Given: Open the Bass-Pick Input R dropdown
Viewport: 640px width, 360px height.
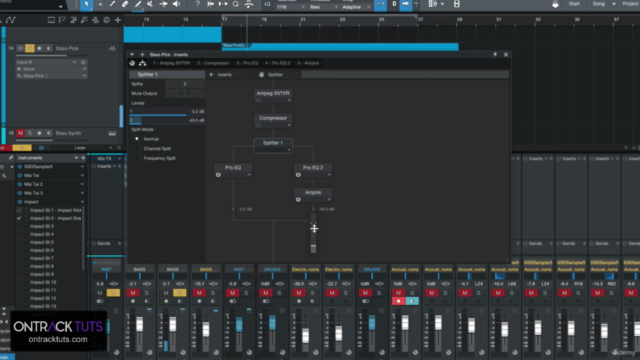Looking at the screenshot, I should pos(46,62).
